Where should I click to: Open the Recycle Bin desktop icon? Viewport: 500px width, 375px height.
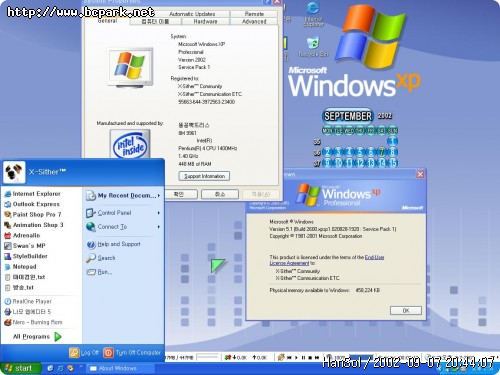coord(313,47)
